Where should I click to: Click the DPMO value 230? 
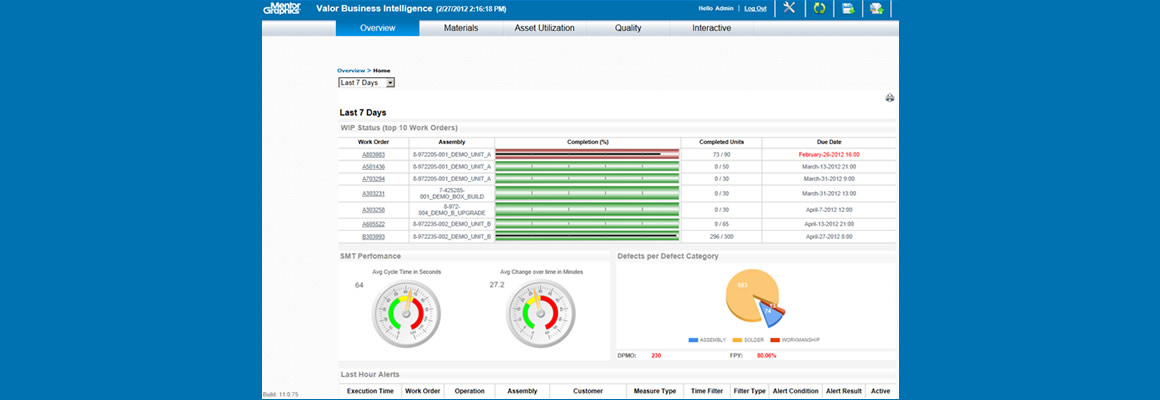pos(655,356)
